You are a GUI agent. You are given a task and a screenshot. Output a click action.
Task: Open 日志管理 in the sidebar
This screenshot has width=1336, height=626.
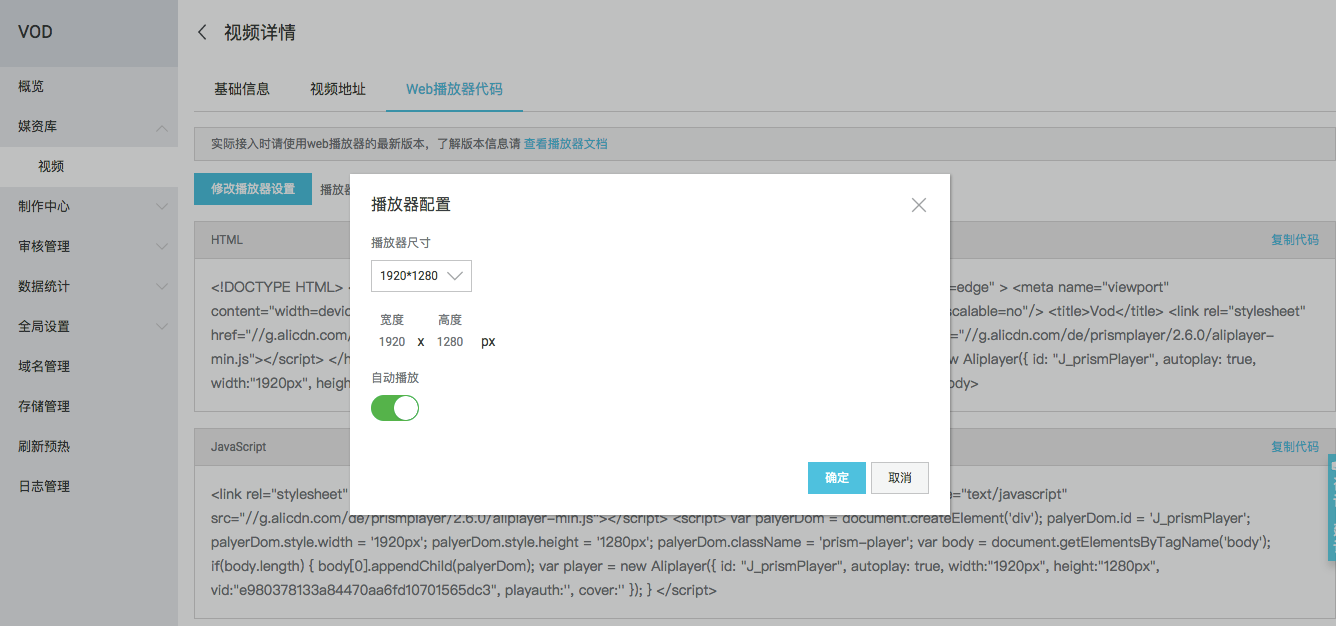coord(89,487)
